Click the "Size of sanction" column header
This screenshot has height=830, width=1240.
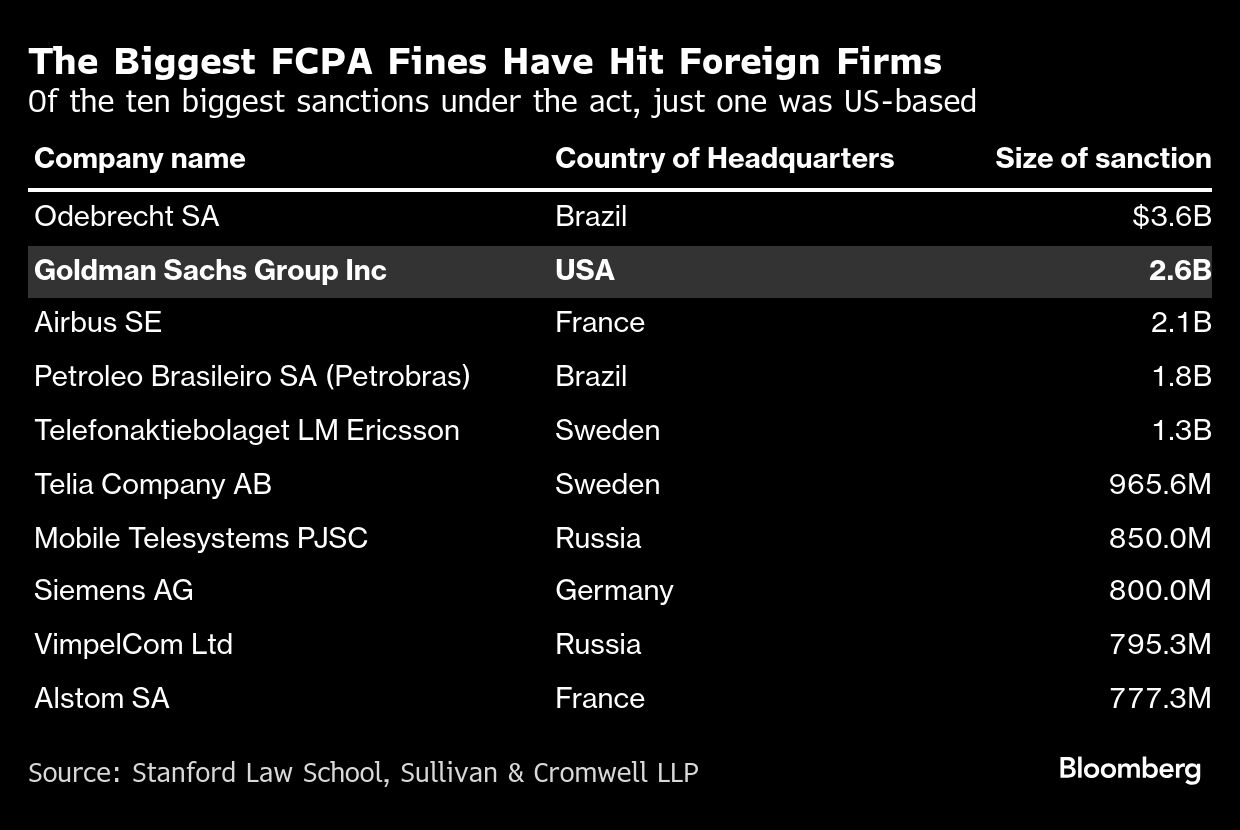click(x=1102, y=158)
